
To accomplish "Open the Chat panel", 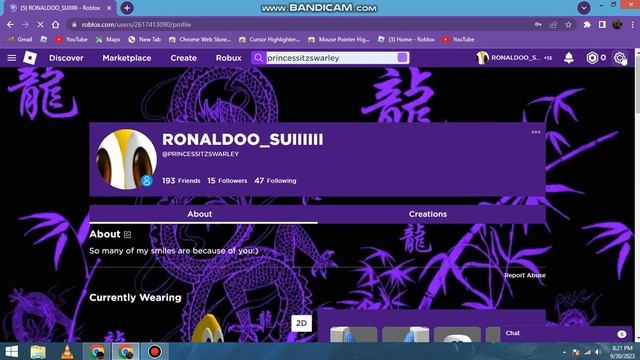I will [x=567, y=333].
